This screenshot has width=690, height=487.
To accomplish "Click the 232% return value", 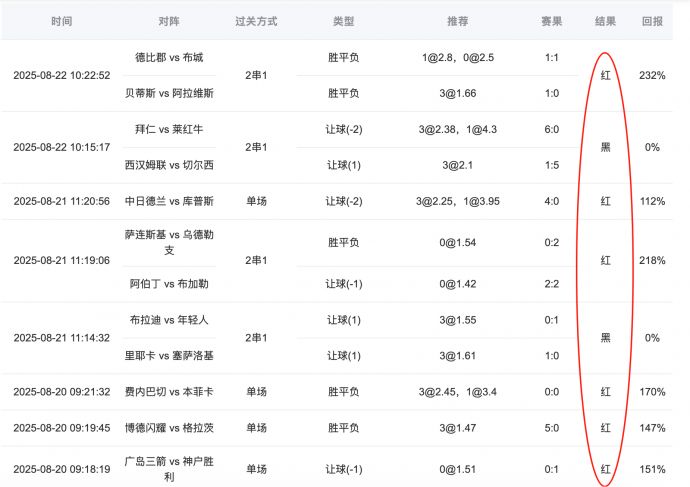I will click(x=652, y=75).
